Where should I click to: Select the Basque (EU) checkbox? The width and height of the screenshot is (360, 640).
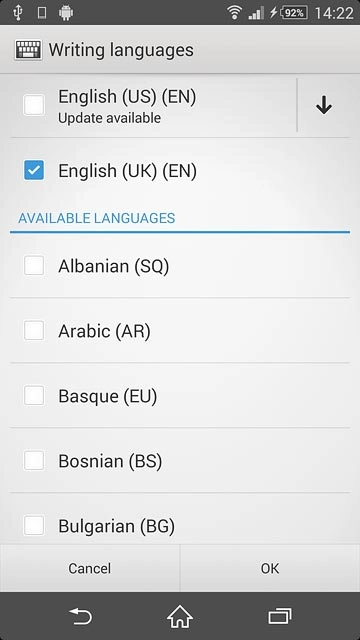click(x=34, y=396)
